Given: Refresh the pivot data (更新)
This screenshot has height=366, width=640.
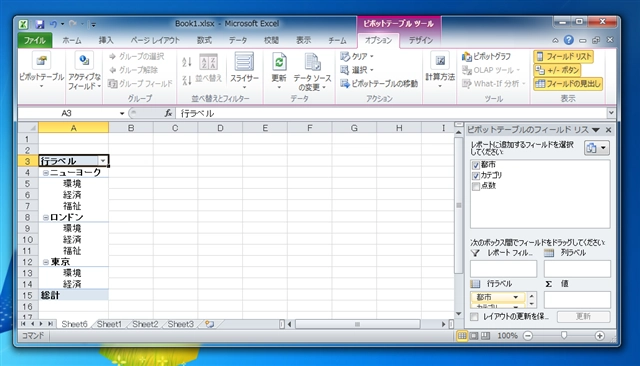Looking at the screenshot, I should pos(279,70).
